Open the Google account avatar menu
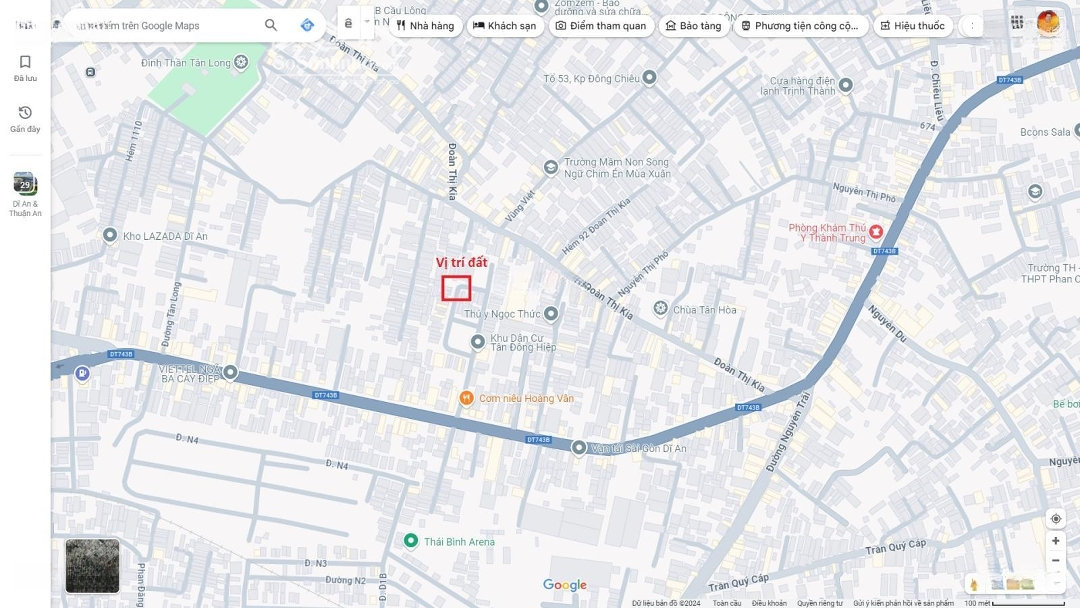Viewport: 1080px width, 608px height. [1048, 22]
